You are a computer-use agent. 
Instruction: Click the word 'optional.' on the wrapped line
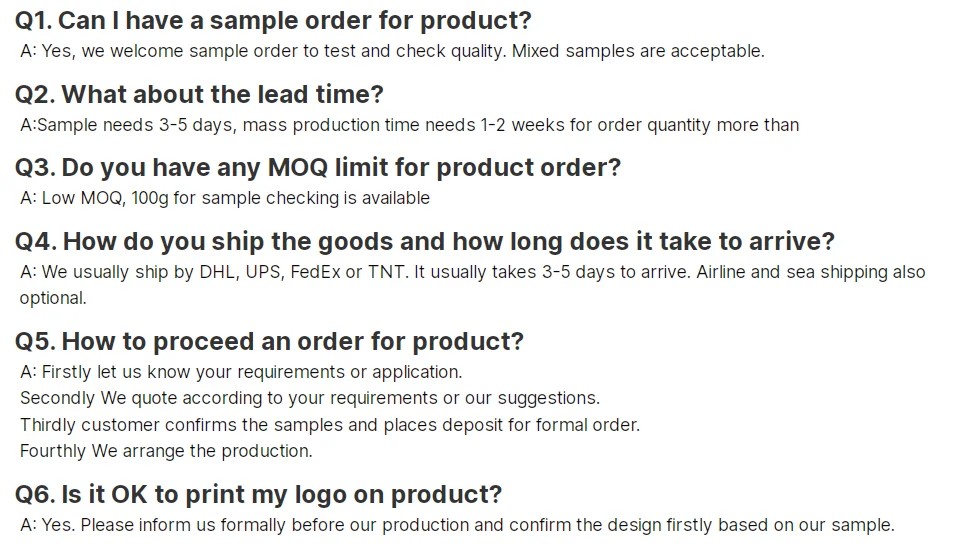click(x=53, y=298)
